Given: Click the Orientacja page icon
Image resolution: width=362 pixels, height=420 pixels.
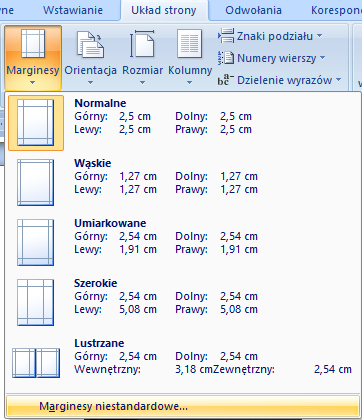Looking at the screenshot, I should [x=90, y=44].
